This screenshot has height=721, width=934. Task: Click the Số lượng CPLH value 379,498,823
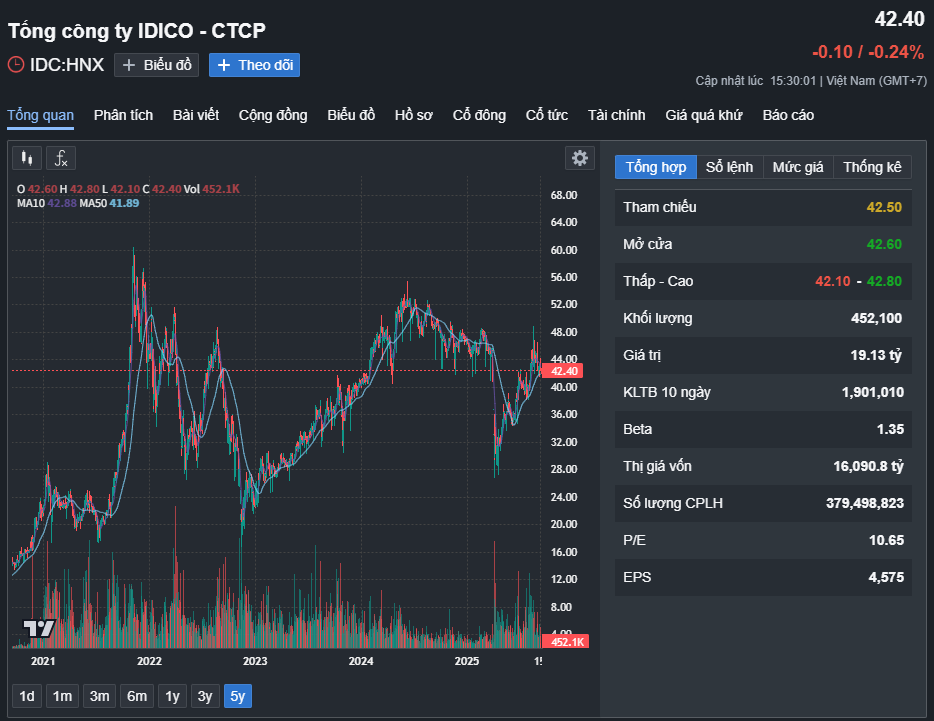tap(865, 503)
